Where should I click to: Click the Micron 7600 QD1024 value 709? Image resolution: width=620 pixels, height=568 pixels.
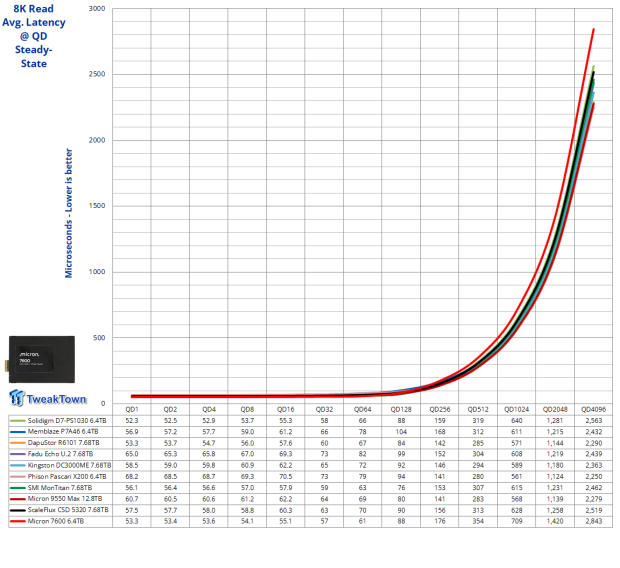click(x=516, y=521)
